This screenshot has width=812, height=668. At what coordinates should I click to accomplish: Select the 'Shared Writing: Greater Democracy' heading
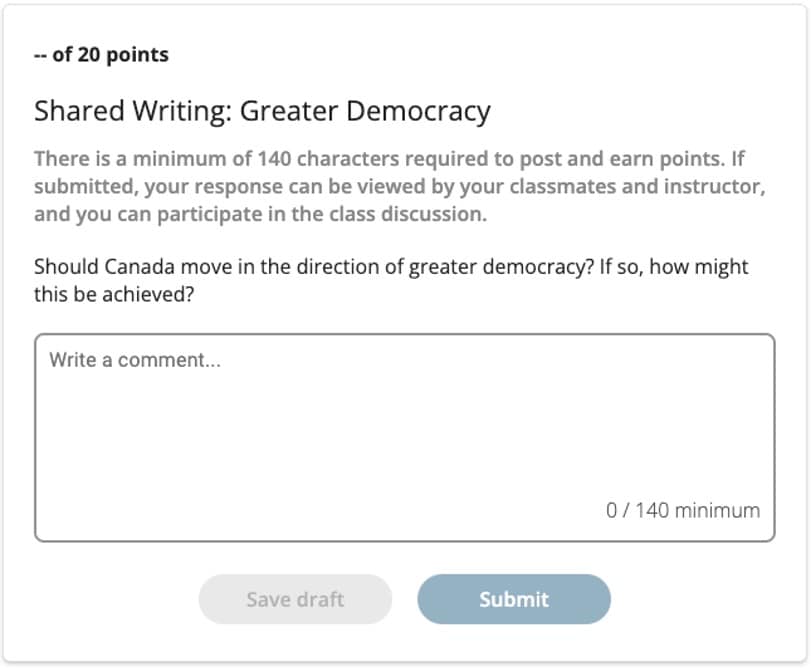coord(262,111)
